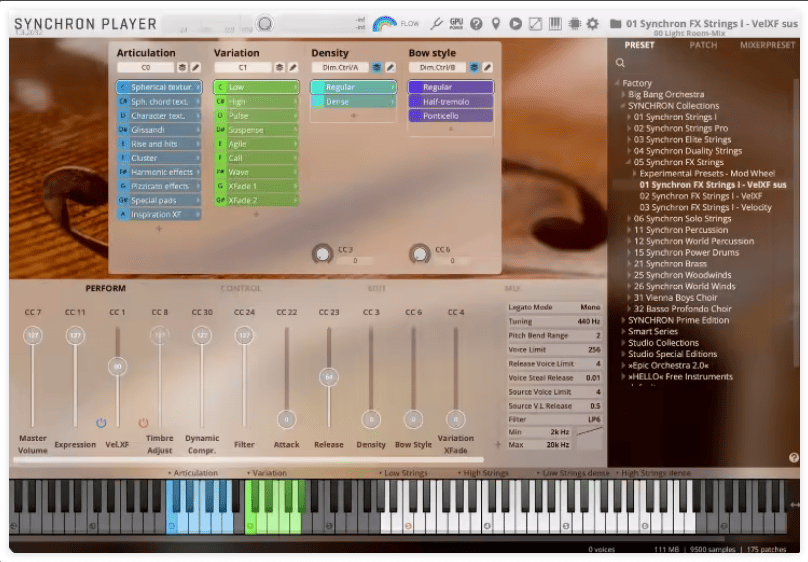Expand the Smart Series folder

point(624,331)
